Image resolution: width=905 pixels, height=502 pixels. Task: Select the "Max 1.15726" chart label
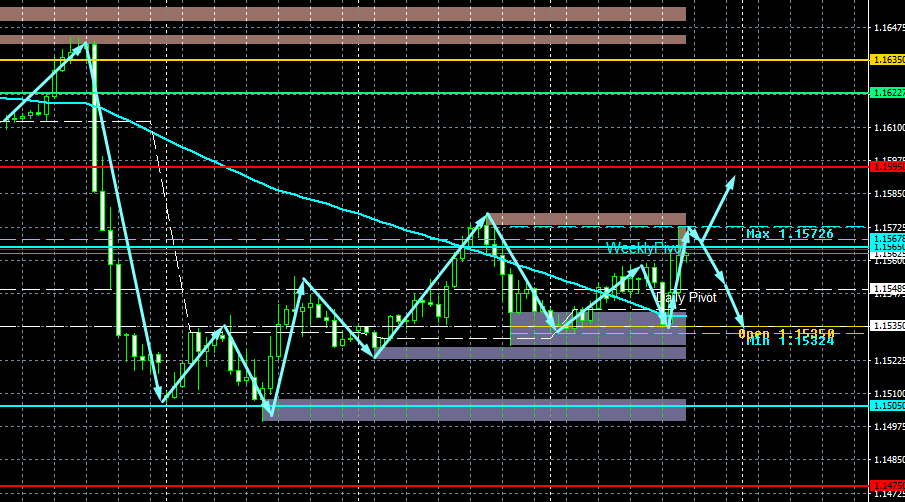[790, 234]
